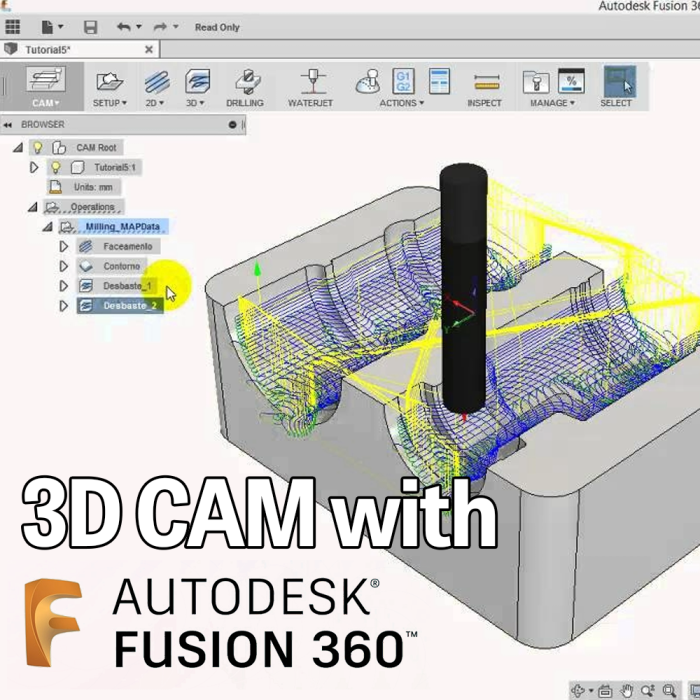Click the Inspect measure ruler icon
Screen dimensions: 700x700
pyautogui.click(x=487, y=83)
